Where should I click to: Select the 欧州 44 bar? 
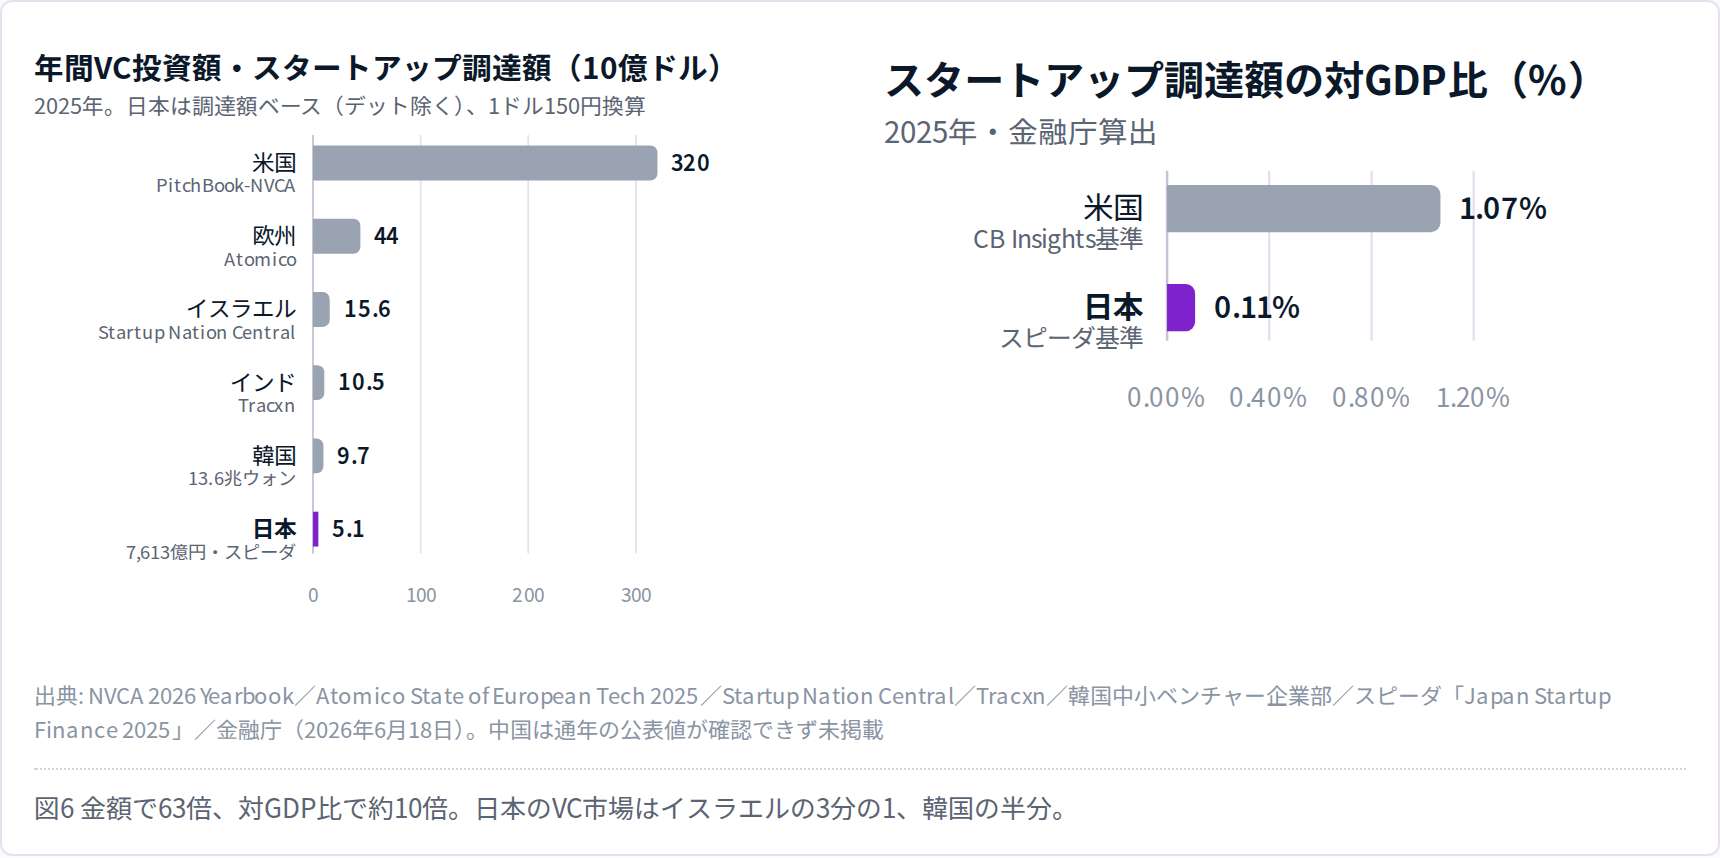pos(337,236)
